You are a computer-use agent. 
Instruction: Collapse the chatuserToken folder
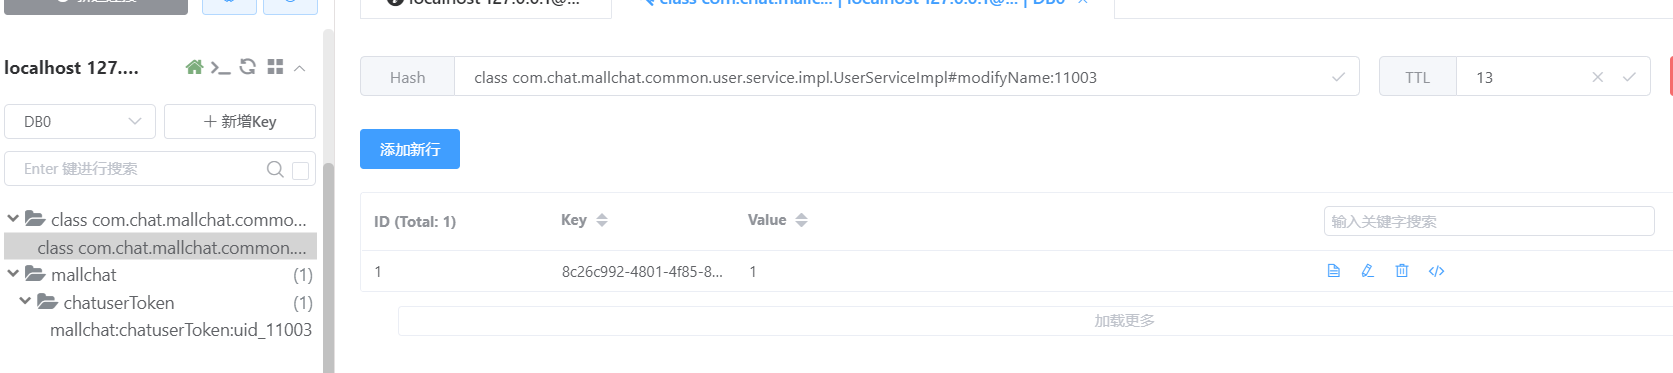(25, 301)
